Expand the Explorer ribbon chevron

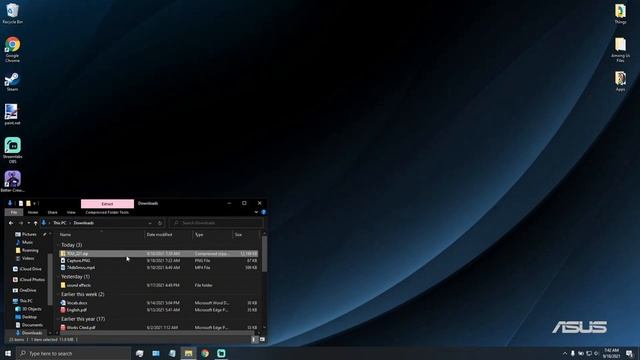pos(256,212)
